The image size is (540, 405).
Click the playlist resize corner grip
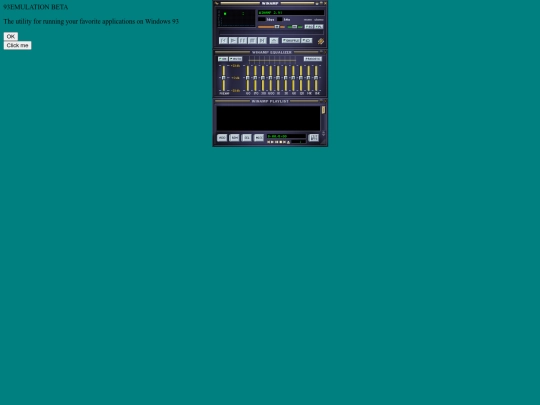tap(324, 142)
